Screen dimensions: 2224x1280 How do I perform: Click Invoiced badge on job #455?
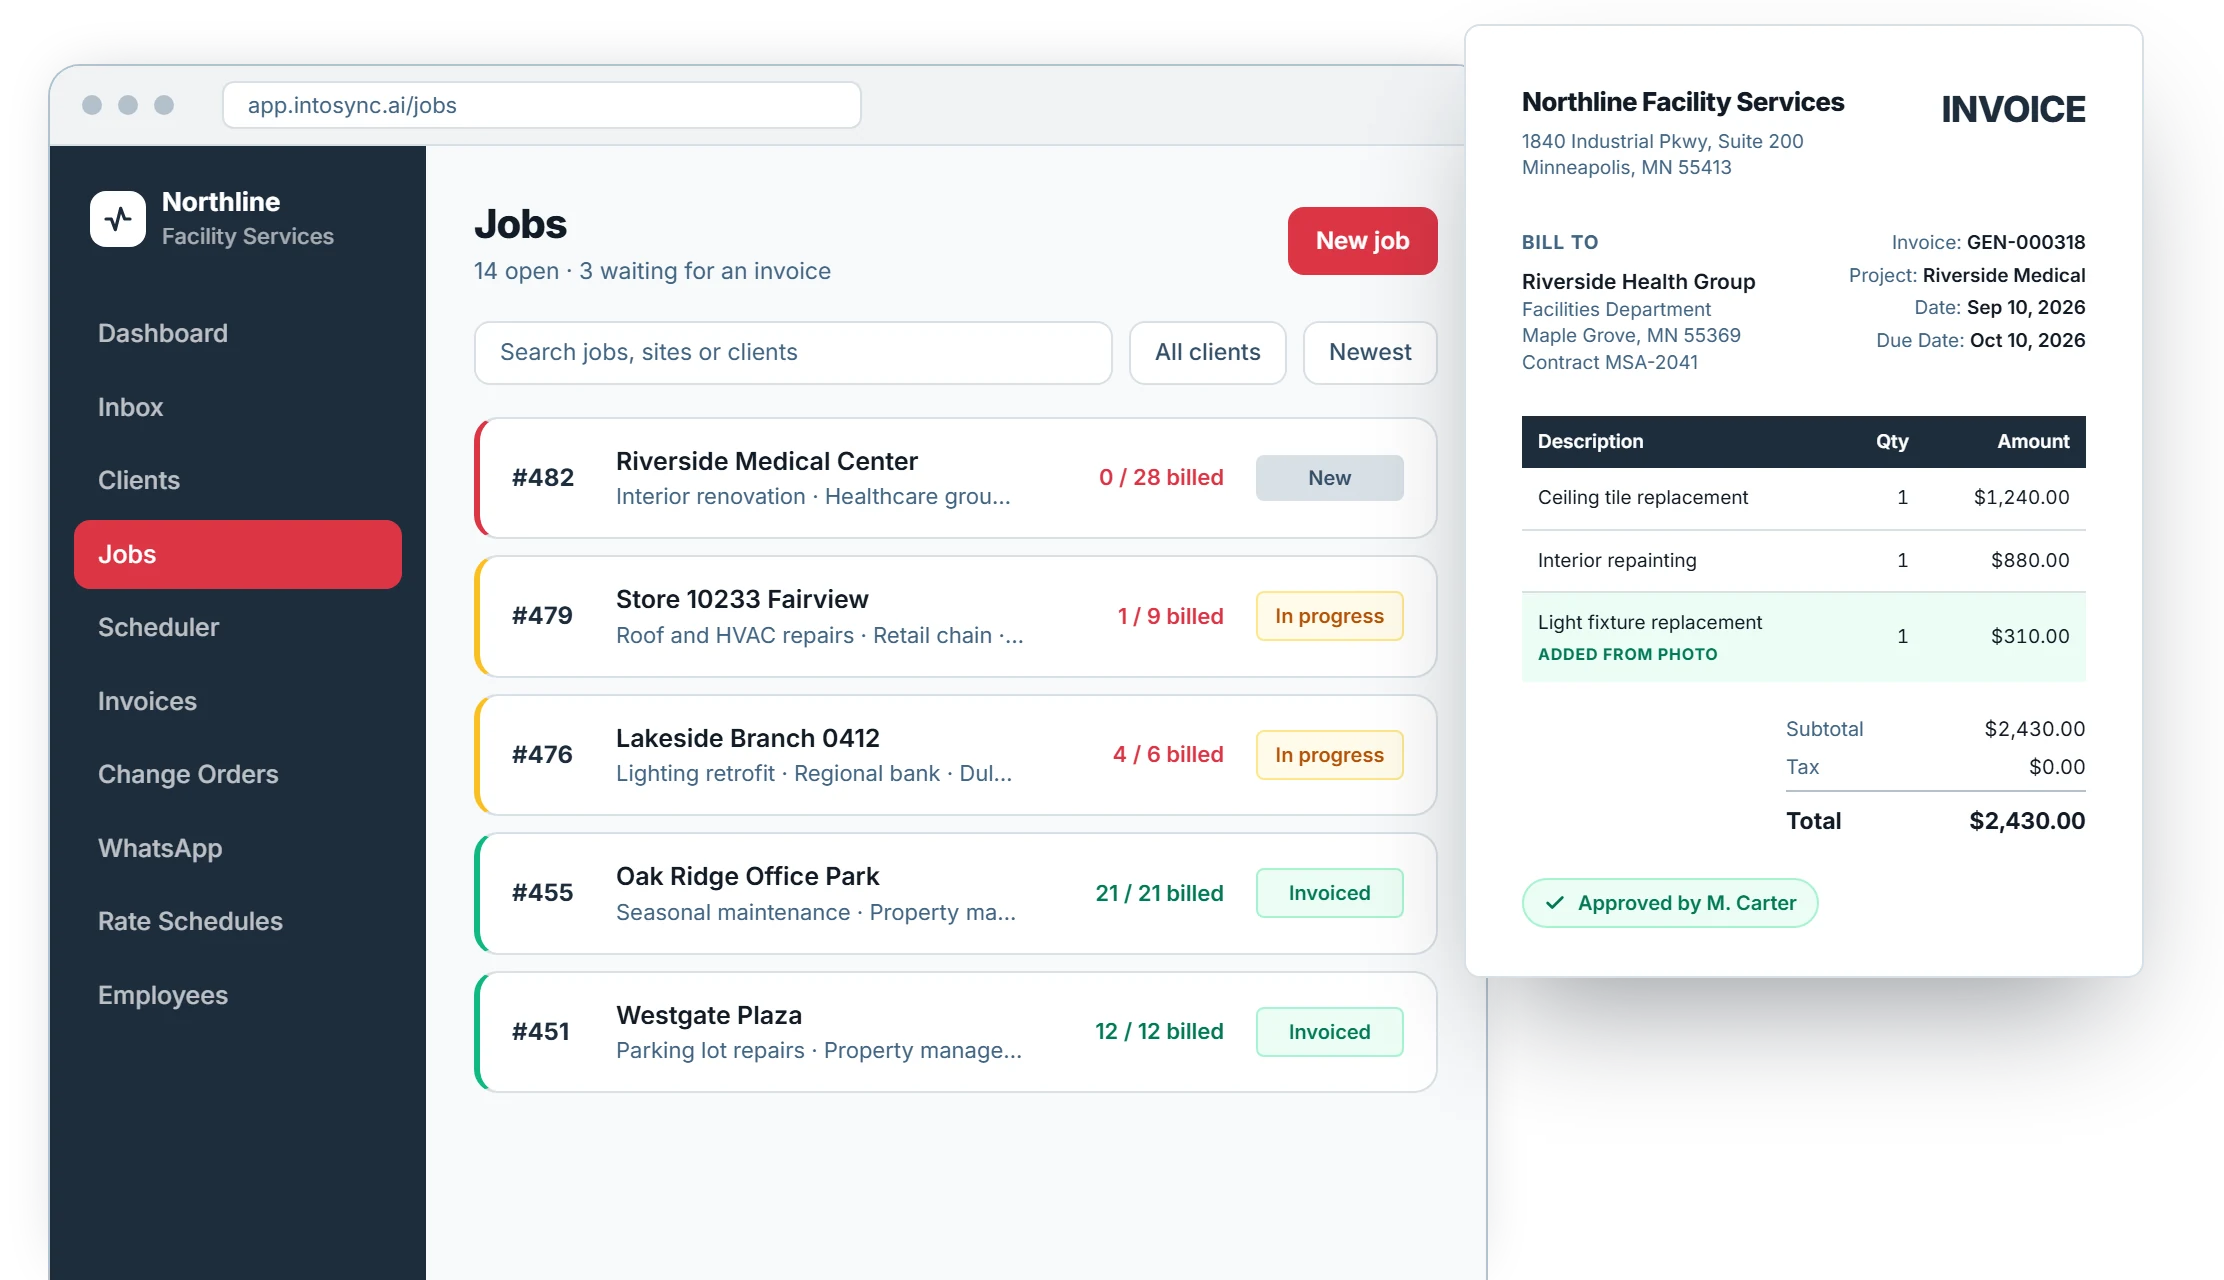(x=1329, y=893)
